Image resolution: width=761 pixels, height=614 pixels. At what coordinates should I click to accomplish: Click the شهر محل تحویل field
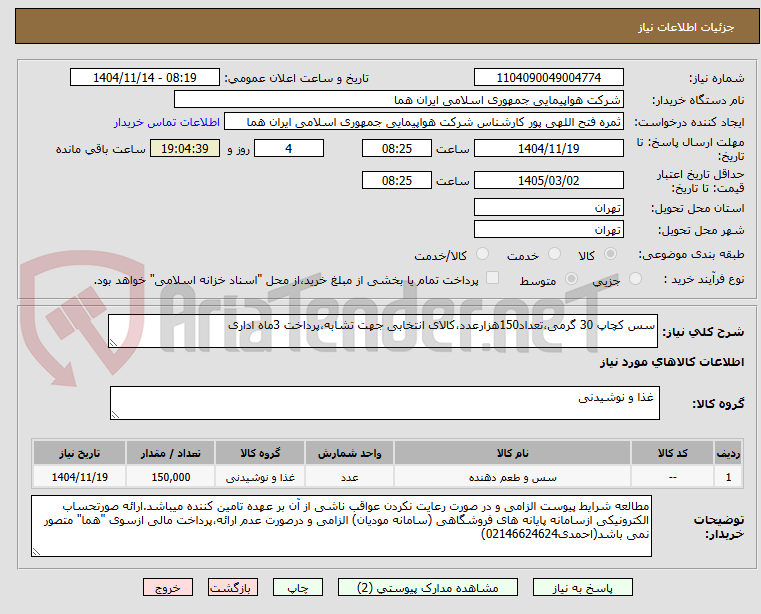click(x=548, y=230)
